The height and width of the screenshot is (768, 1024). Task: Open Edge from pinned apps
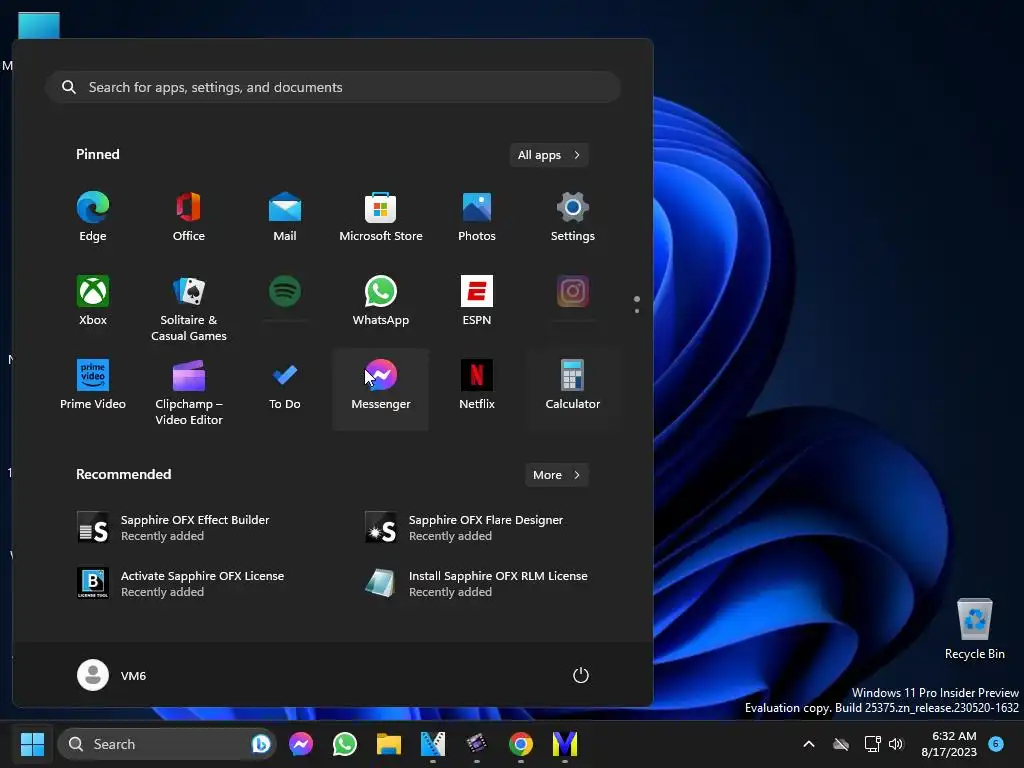click(x=93, y=217)
